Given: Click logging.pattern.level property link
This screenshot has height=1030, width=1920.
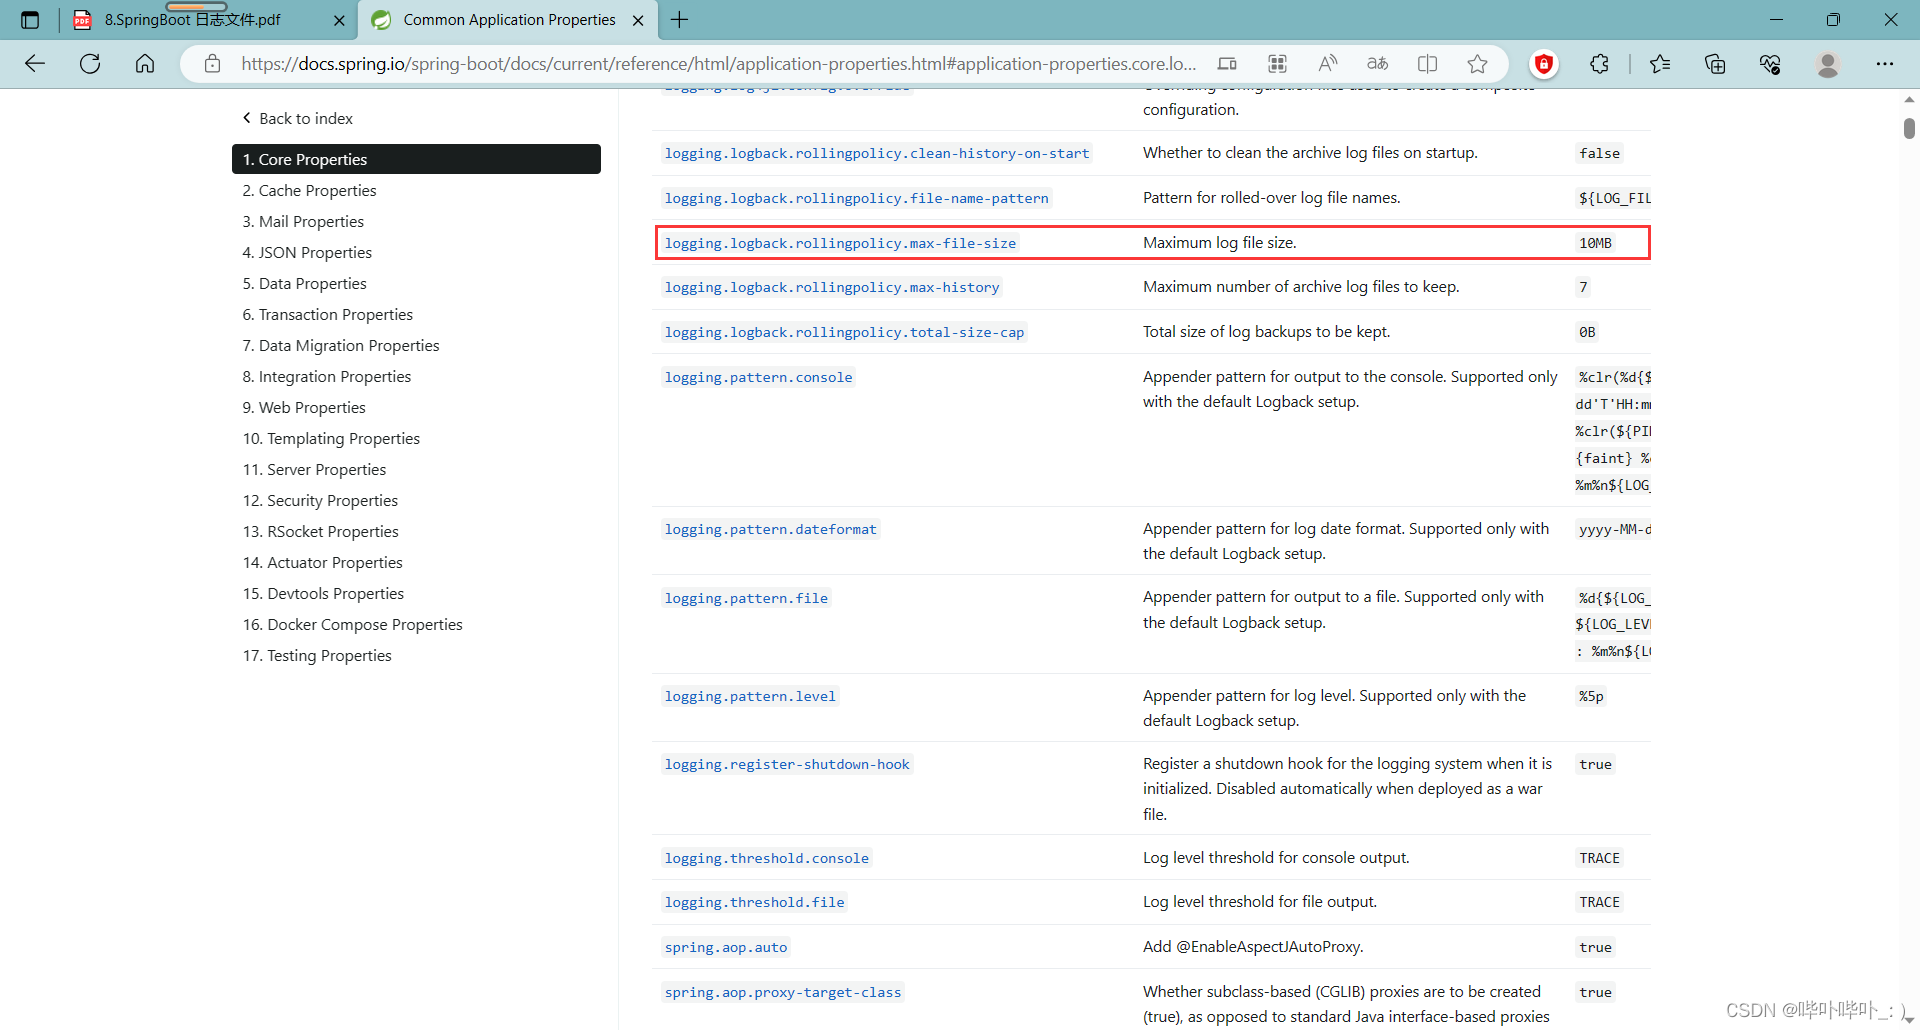Looking at the screenshot, I should (x=750, y=696).
